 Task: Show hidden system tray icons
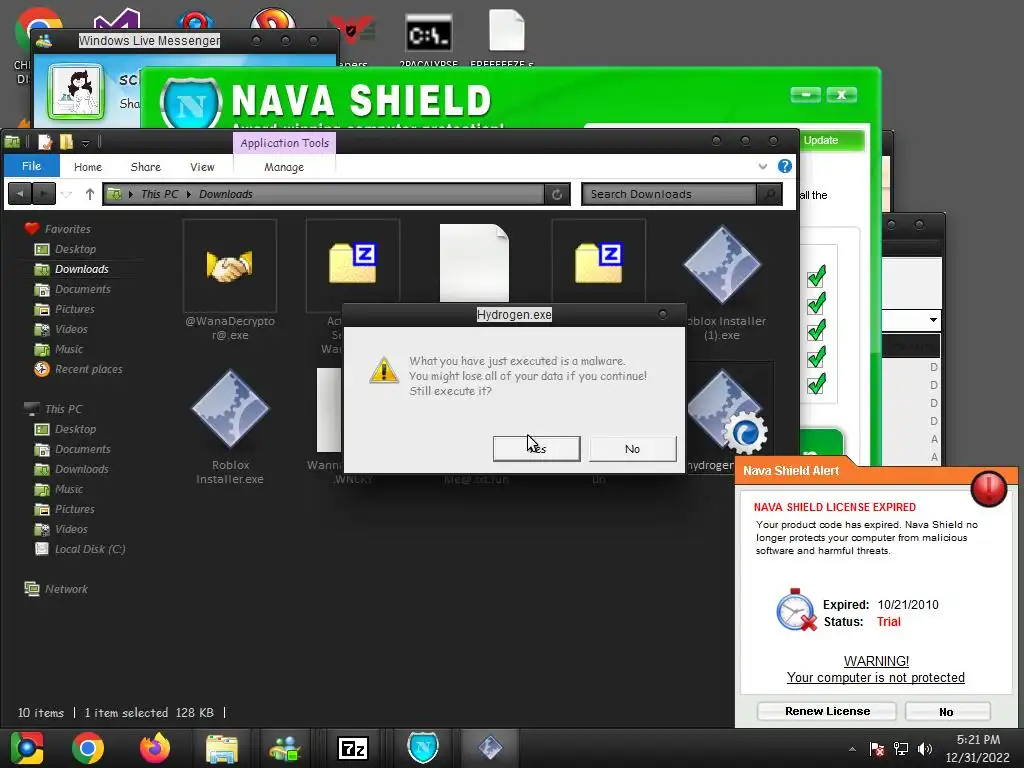pyautogui.click(x=852, y=749)
